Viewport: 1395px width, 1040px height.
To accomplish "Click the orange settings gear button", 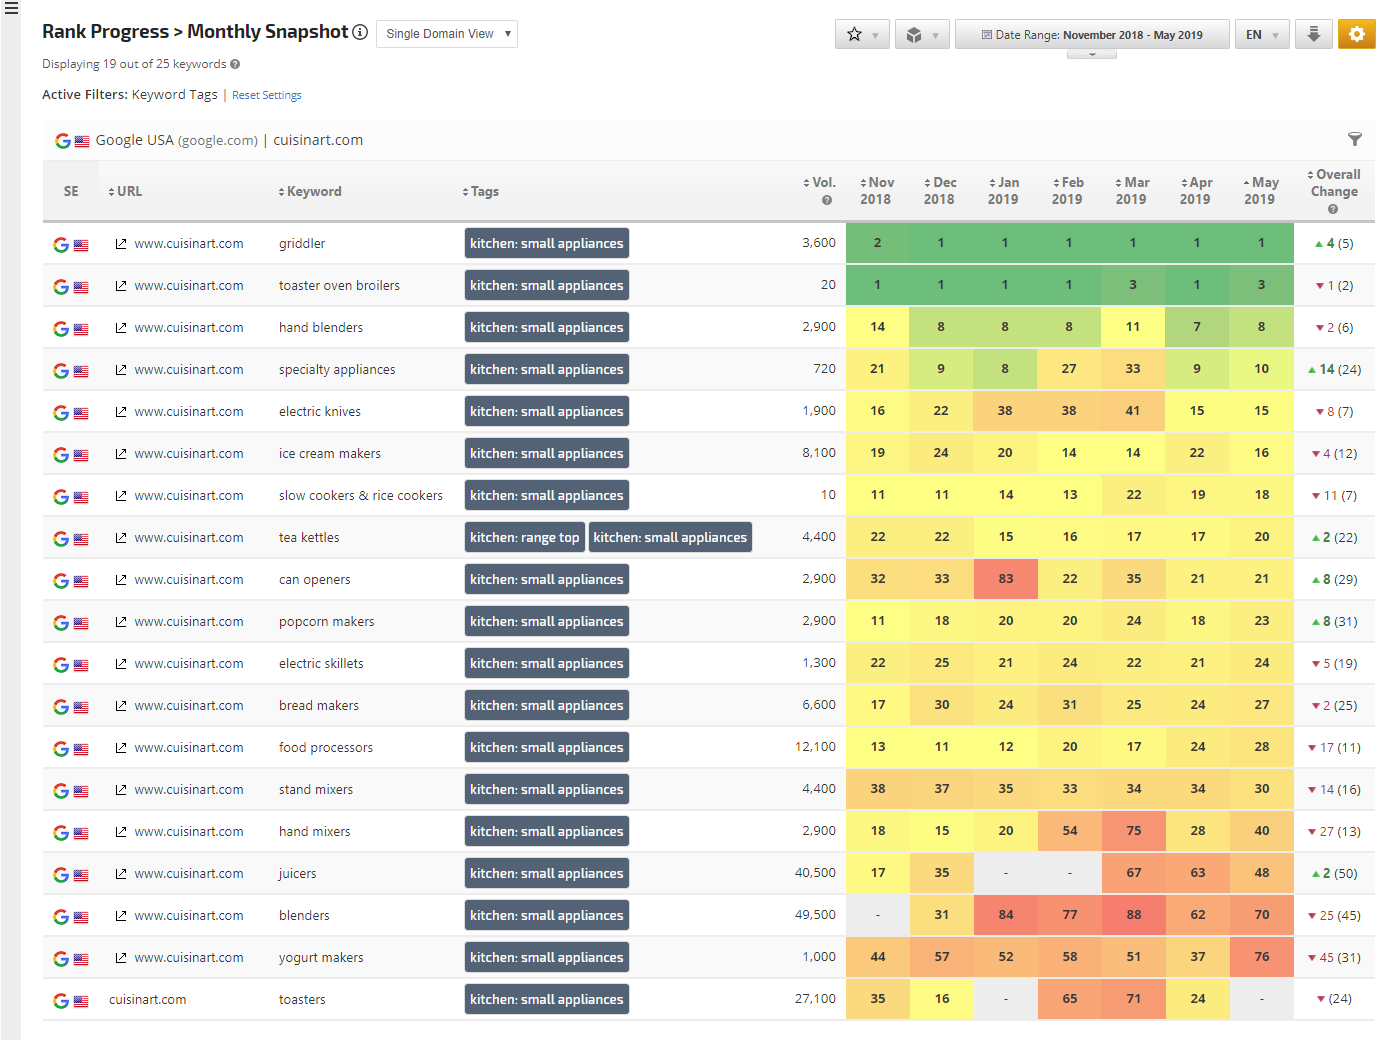I will 1356,34.
